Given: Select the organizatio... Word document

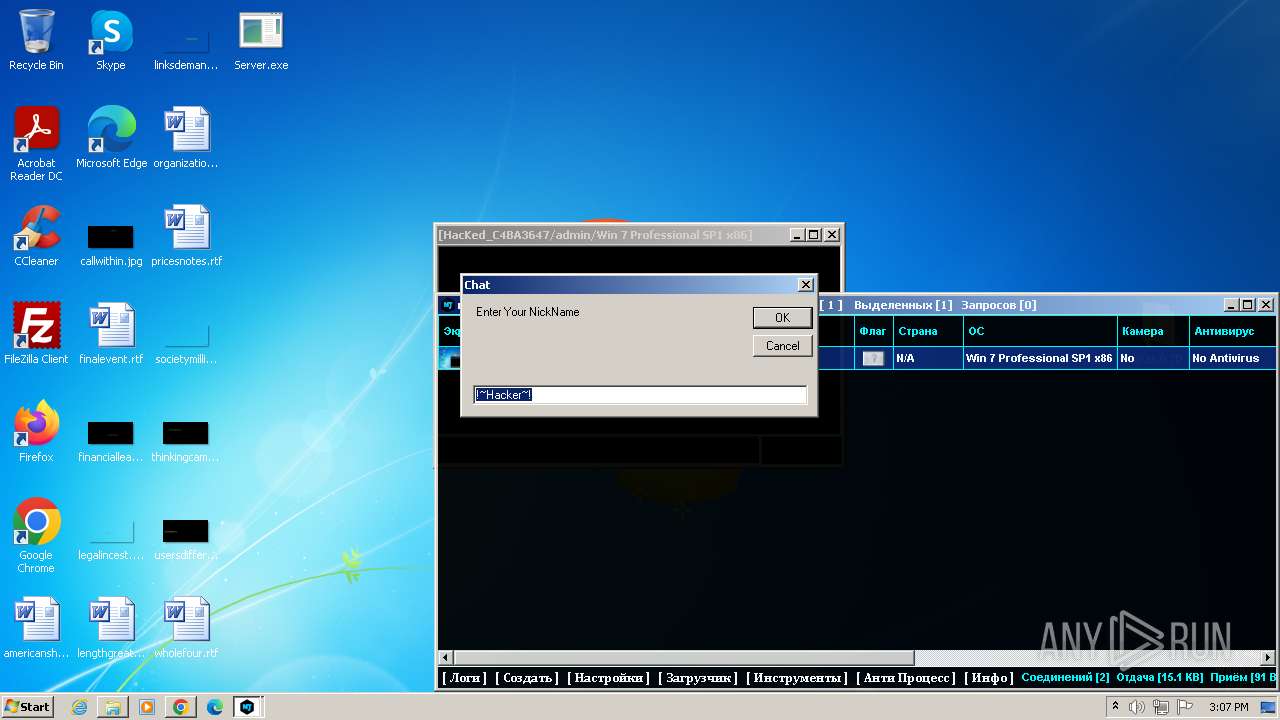Looking at the screenshot, I should click(186, 138).
